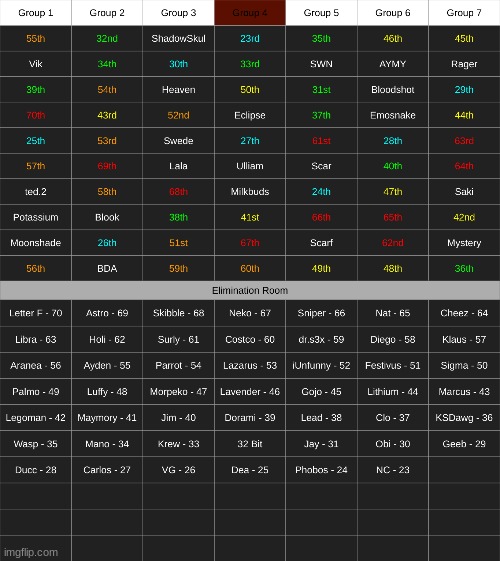Select the NC - 23 entry

coord(393,470)
